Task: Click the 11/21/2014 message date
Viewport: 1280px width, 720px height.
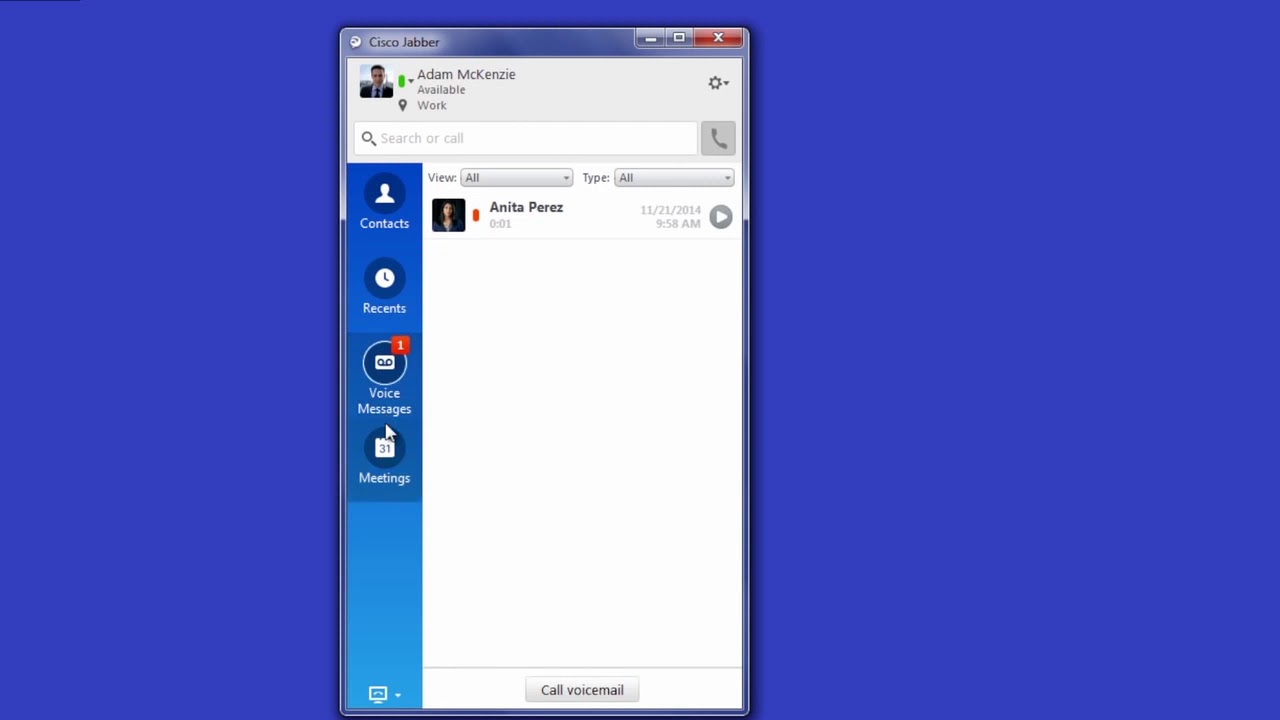Action: (670, 210)
